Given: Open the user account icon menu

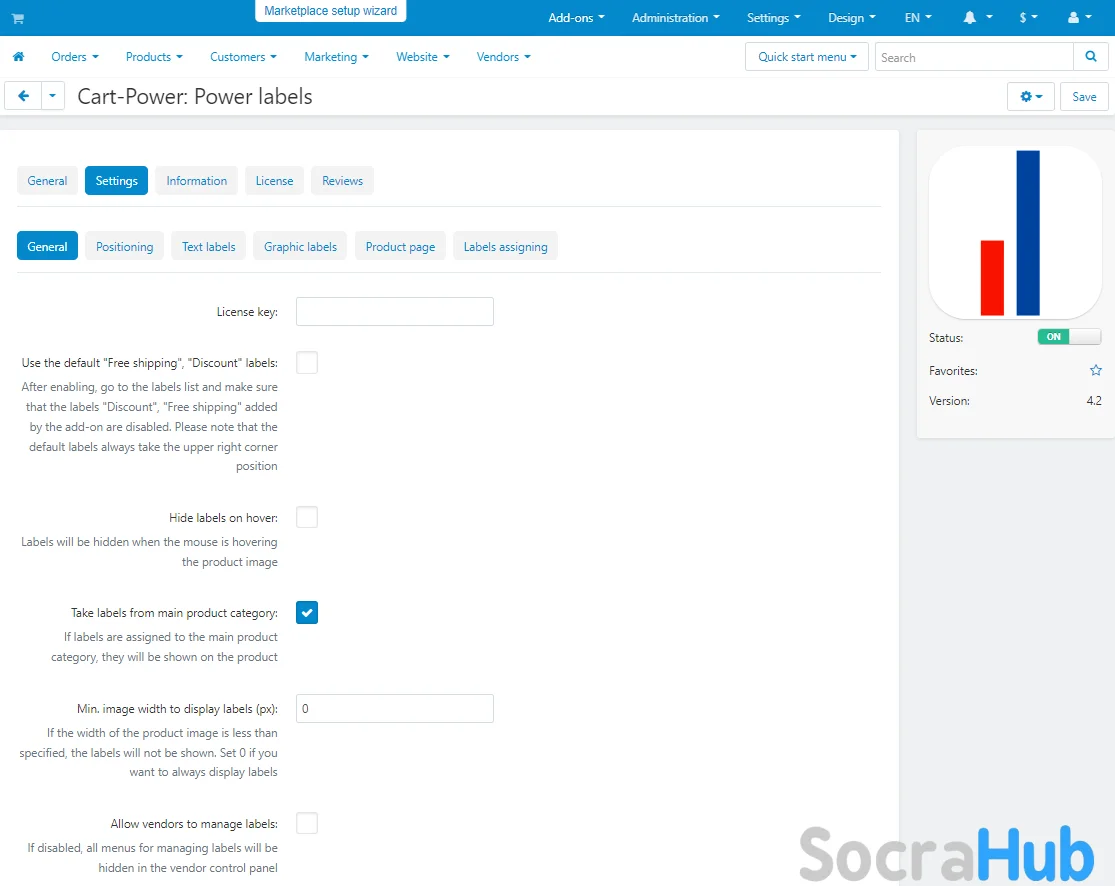Looking at the screenshot, I should pyautogui.click(x=1080, y=18).
